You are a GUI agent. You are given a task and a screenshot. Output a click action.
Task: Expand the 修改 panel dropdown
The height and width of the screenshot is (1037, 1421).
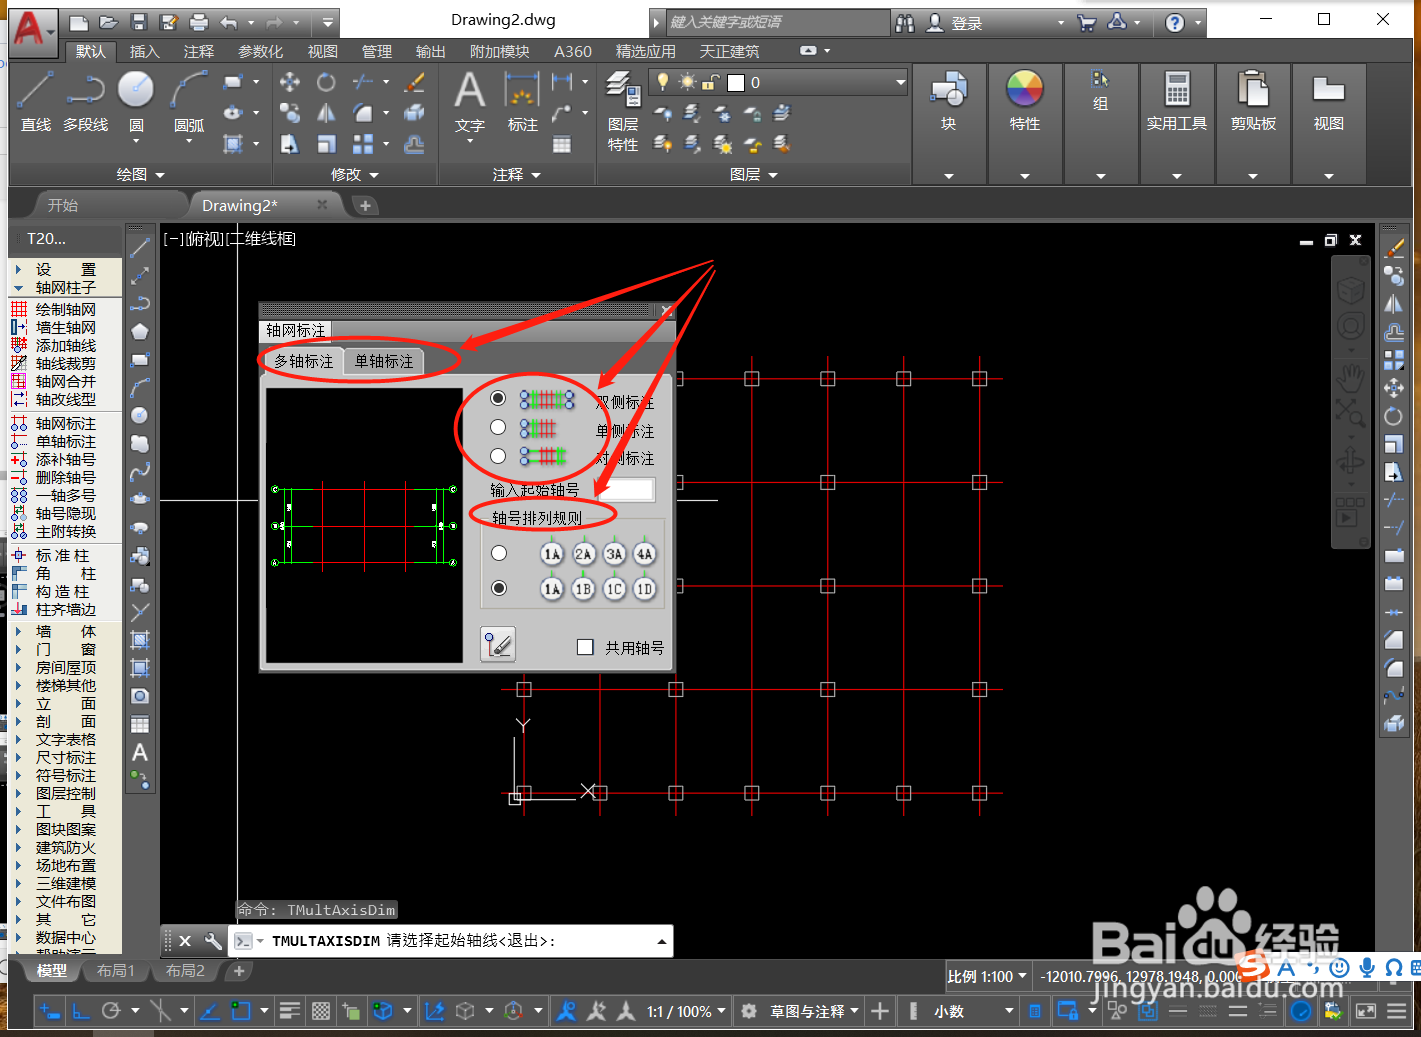point(355,174)
